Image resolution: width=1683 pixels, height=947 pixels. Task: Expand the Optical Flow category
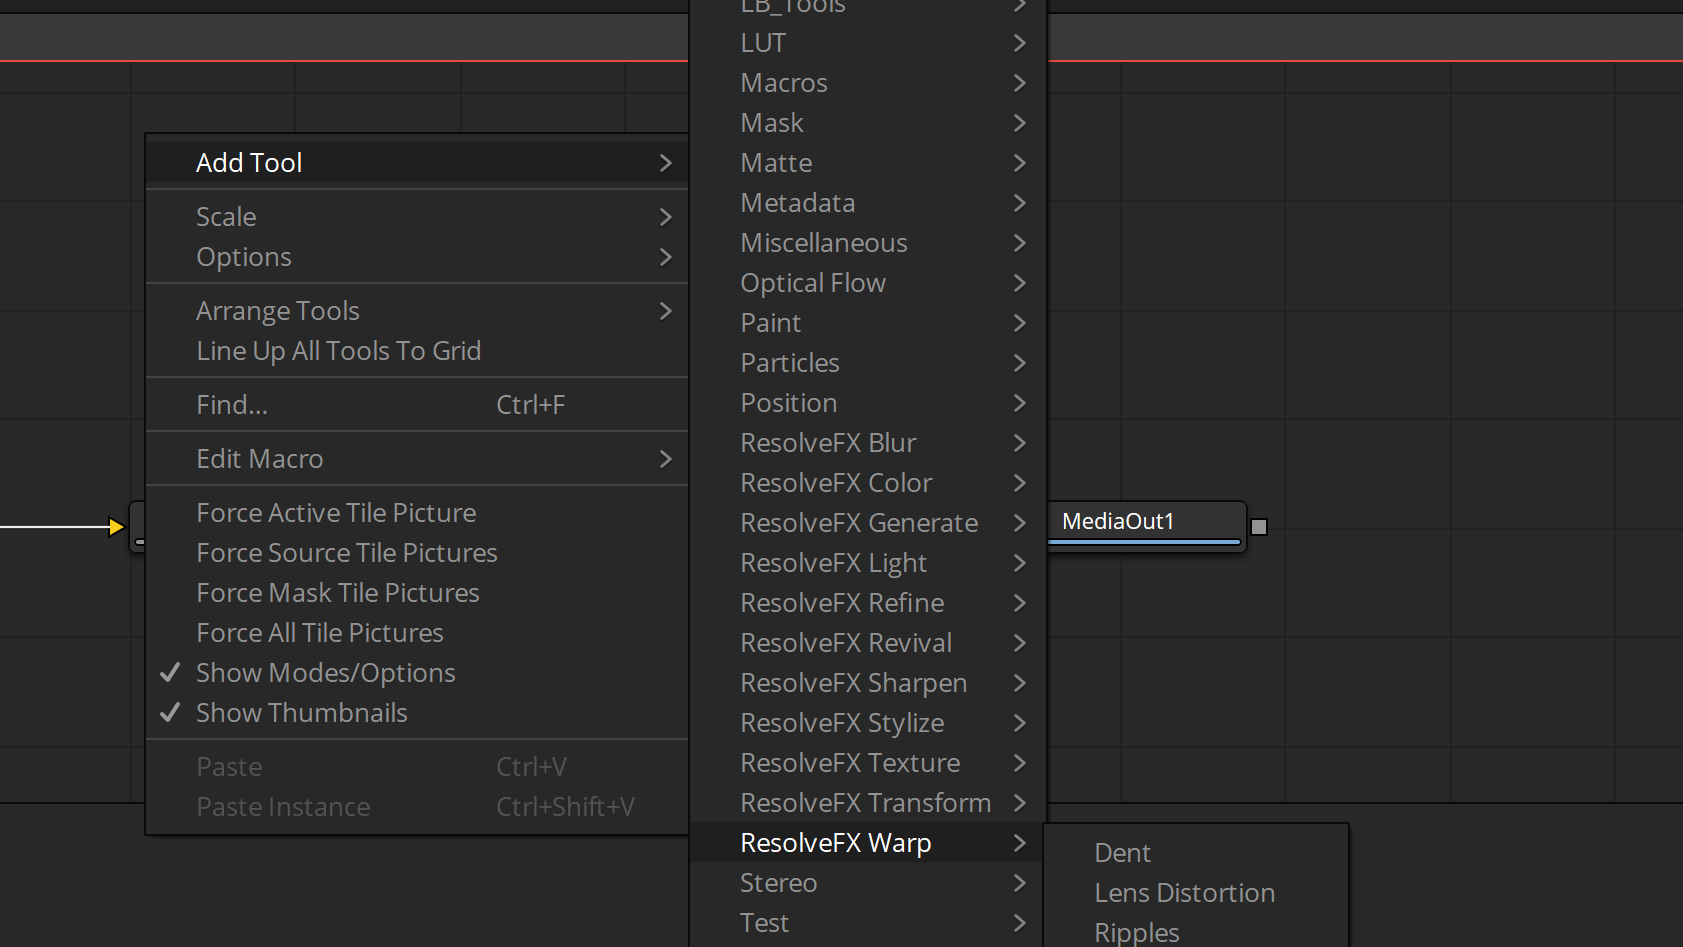point(868,283)
